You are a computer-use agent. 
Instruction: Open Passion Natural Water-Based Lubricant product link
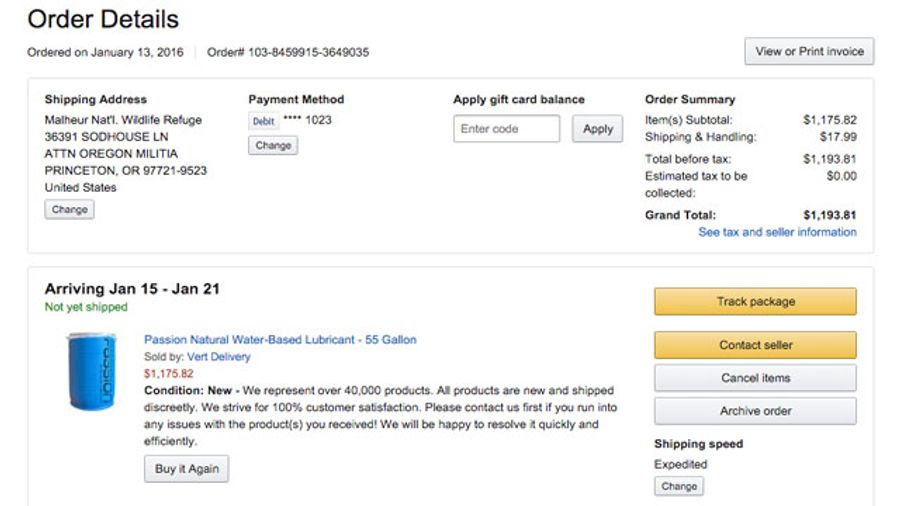click(280, 340)
